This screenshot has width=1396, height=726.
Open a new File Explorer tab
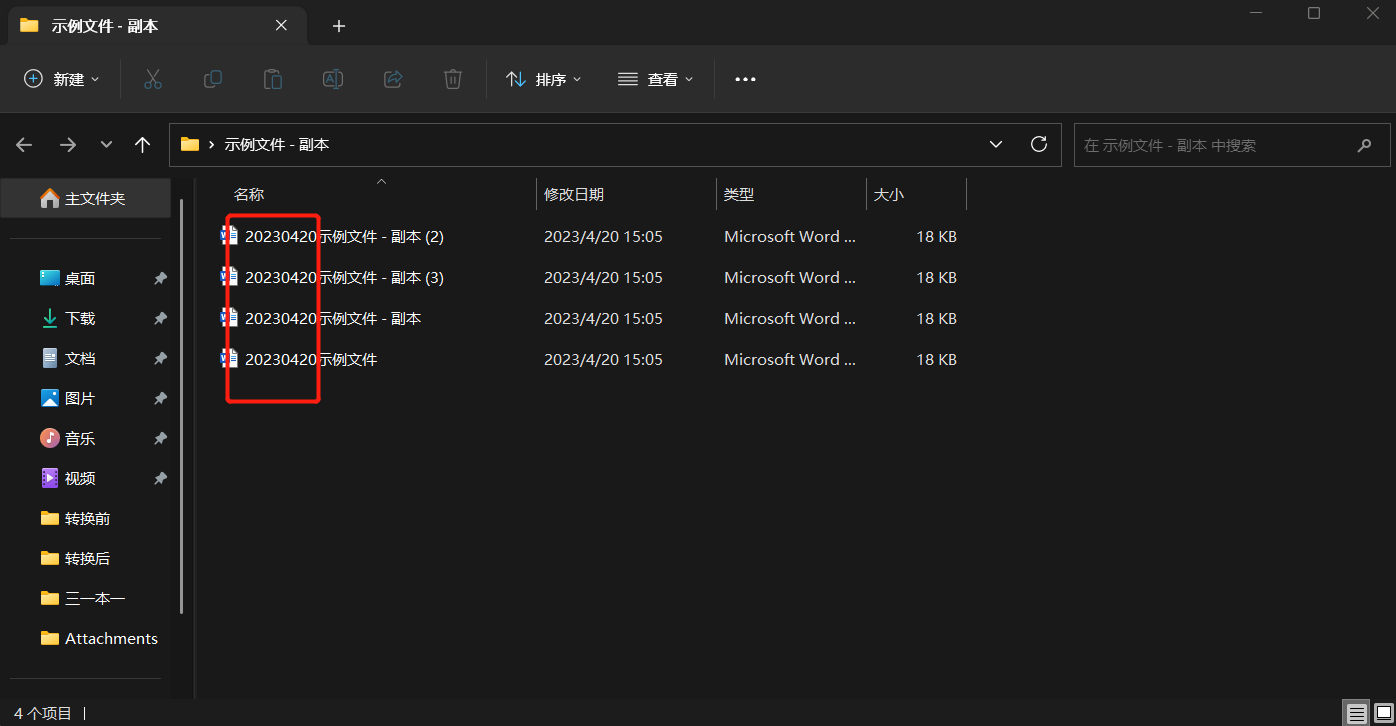[338, 25]
